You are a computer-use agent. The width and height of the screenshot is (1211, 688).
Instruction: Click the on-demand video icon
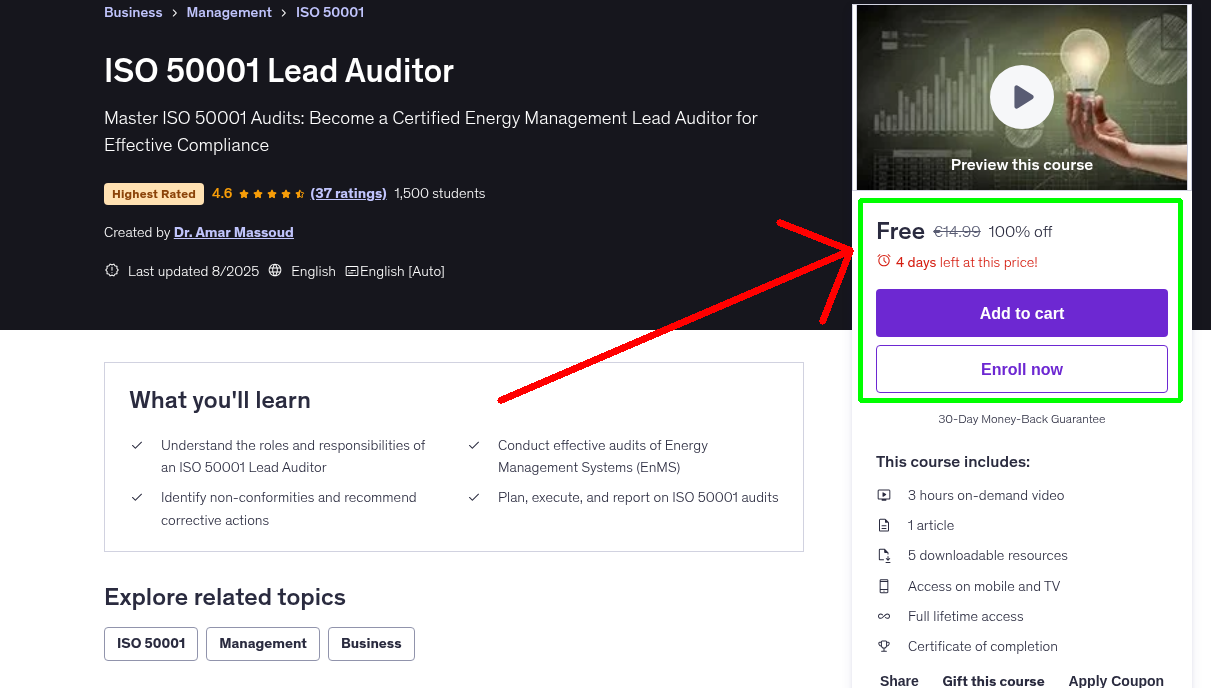click(x=884, y=494)
